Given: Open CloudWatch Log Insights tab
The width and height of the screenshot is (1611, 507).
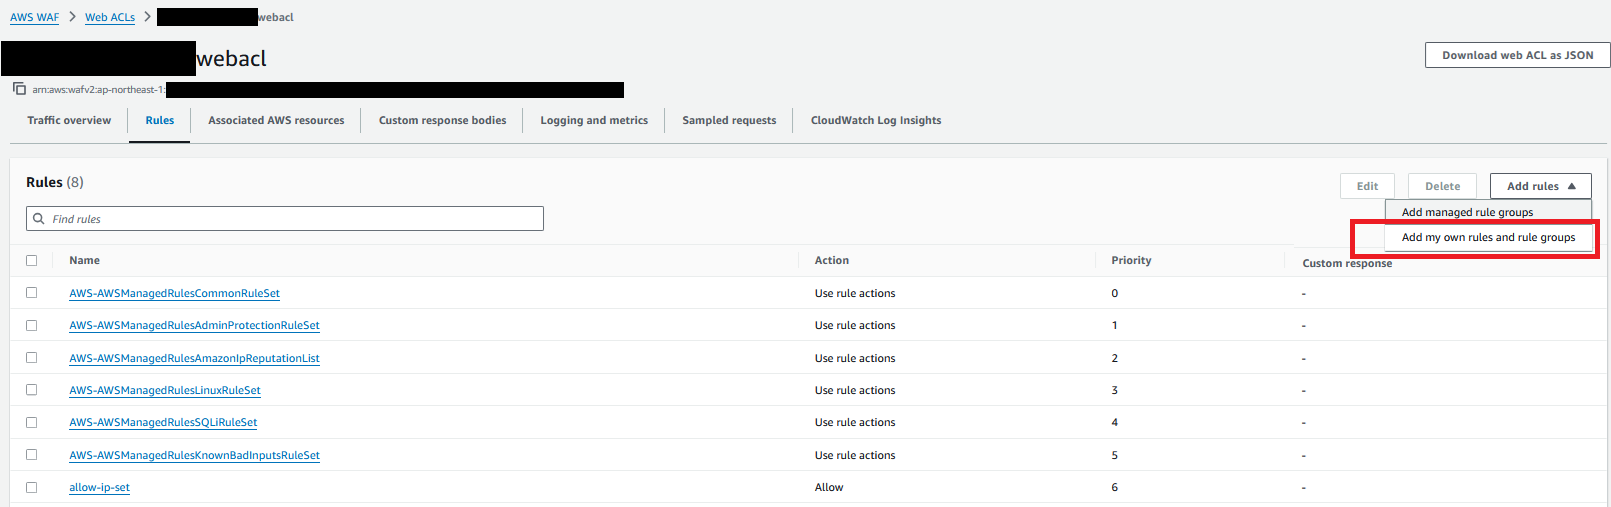Looking at the screenshot, I should pos(876,120).
